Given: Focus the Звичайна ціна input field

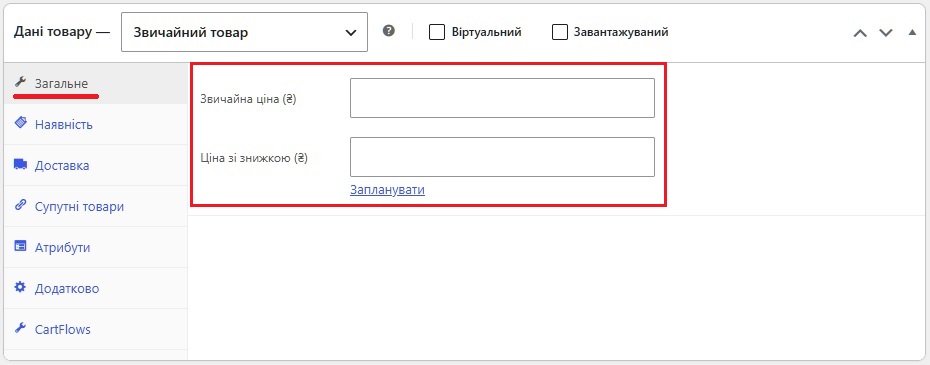Looking at the screenshot, I should (x=502, y=98).
